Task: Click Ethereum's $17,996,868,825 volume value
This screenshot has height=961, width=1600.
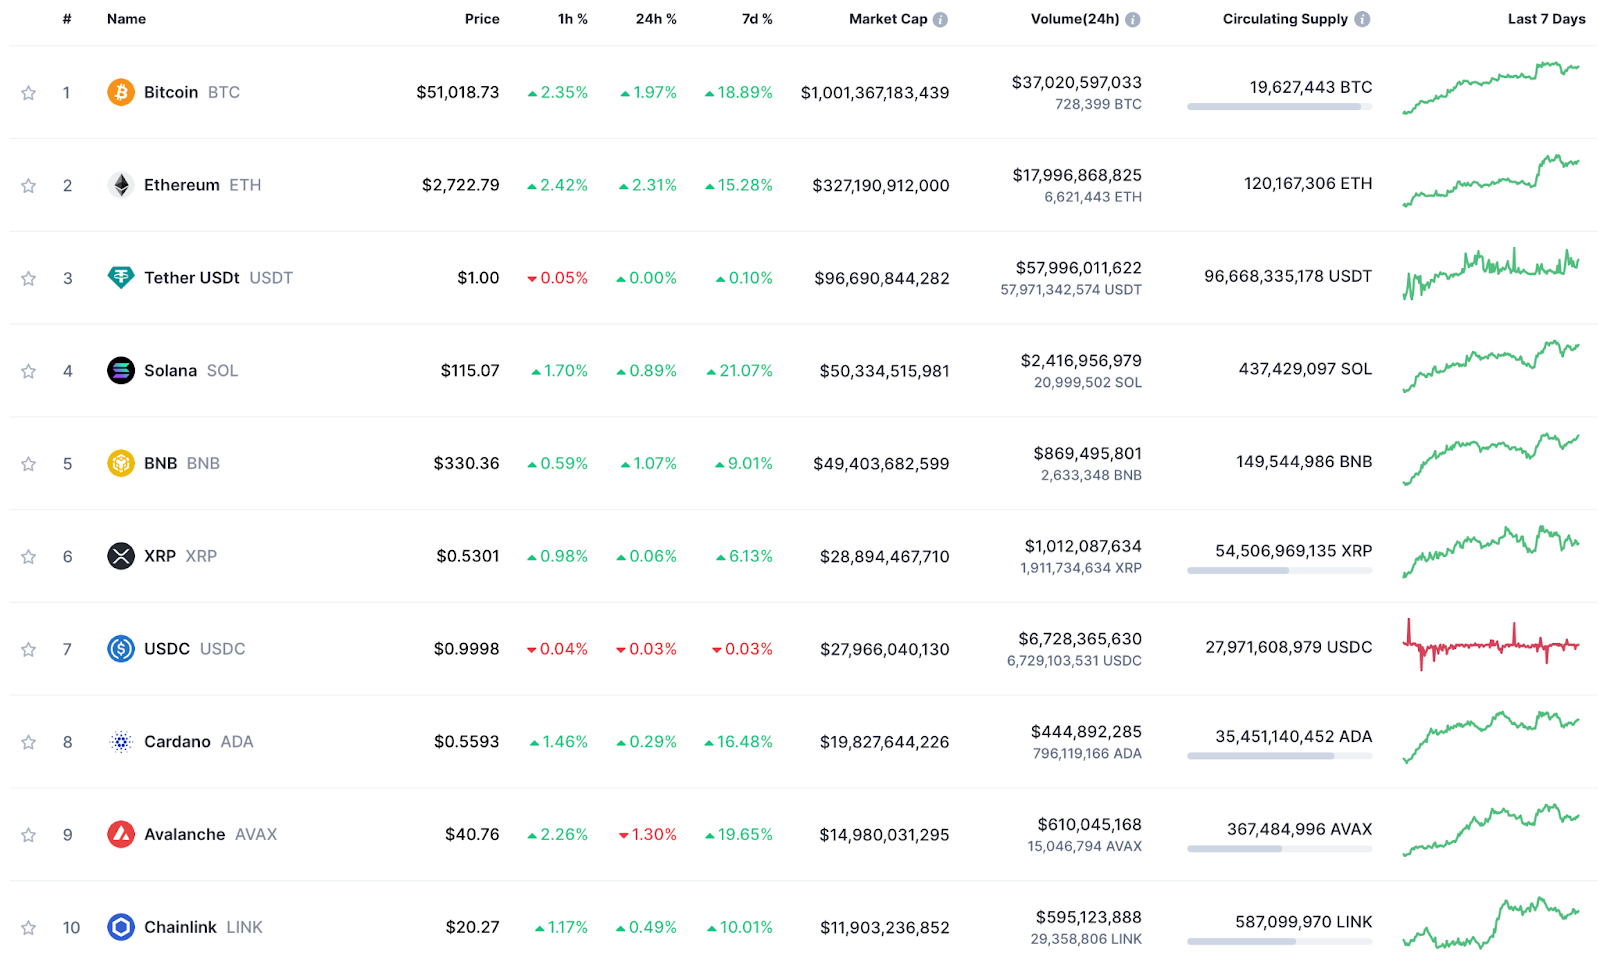Action: click(x=1077, y=175)
